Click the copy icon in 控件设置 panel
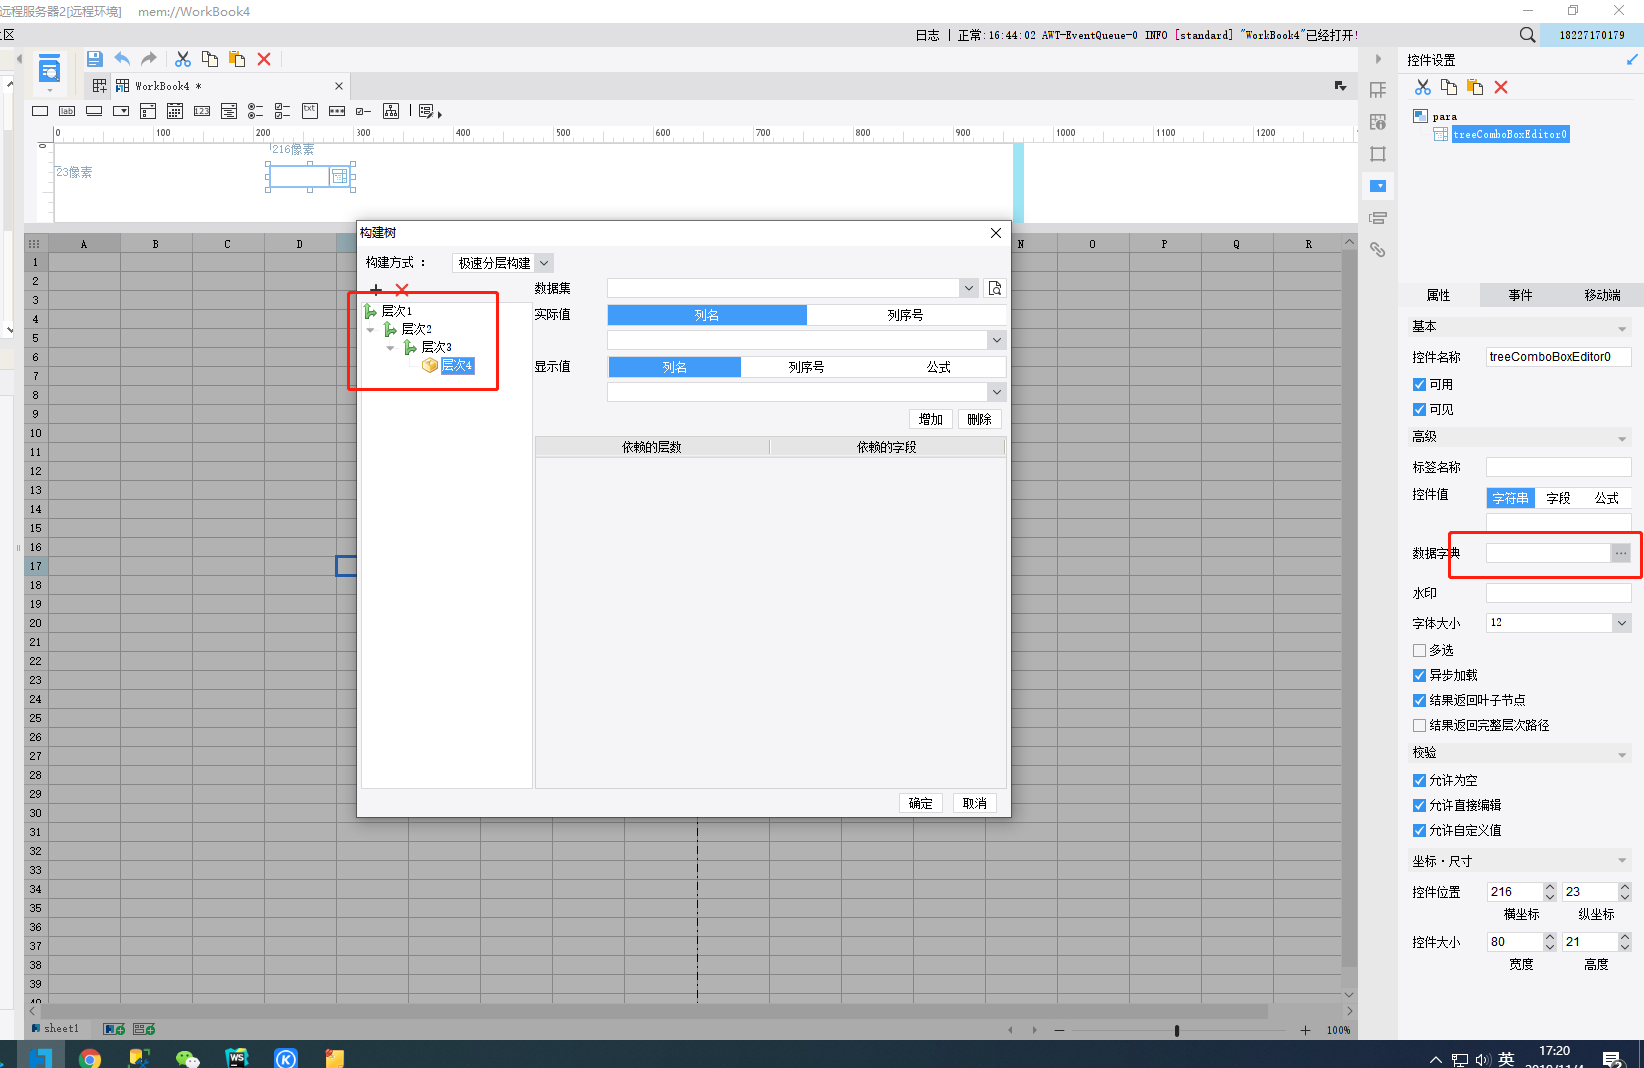The width and height of the screenshot is (1644, 1068). (1449, 87)
